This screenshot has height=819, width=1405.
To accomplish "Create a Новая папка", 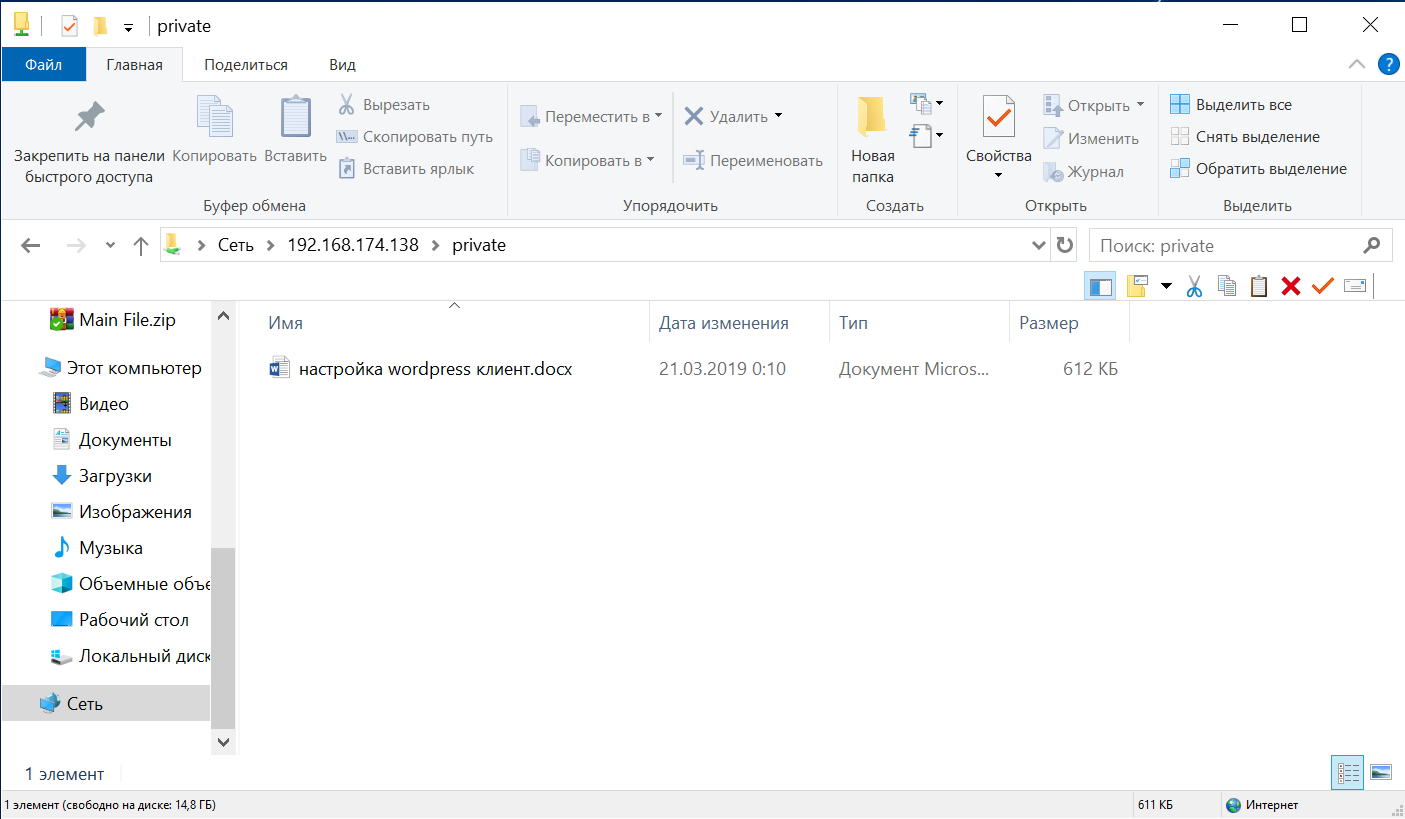I will (872, 140).
